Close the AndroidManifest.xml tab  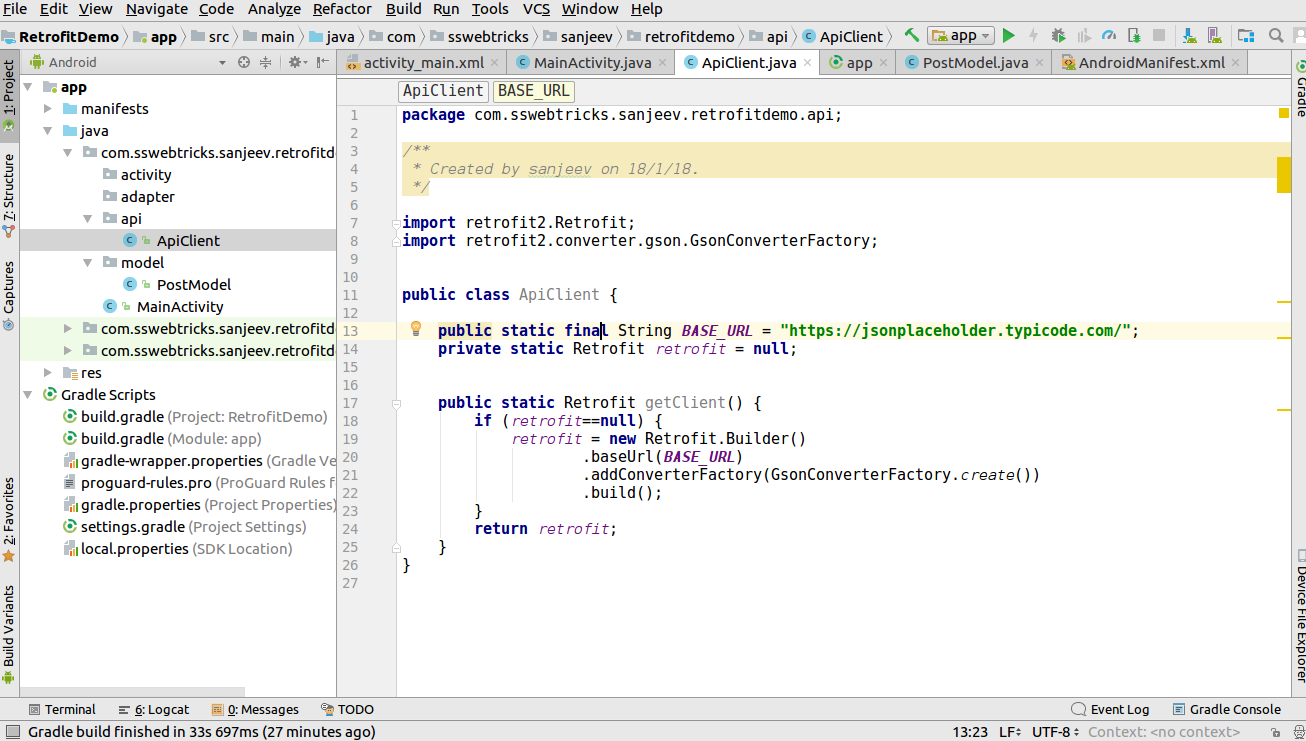tap(1237, 62)
